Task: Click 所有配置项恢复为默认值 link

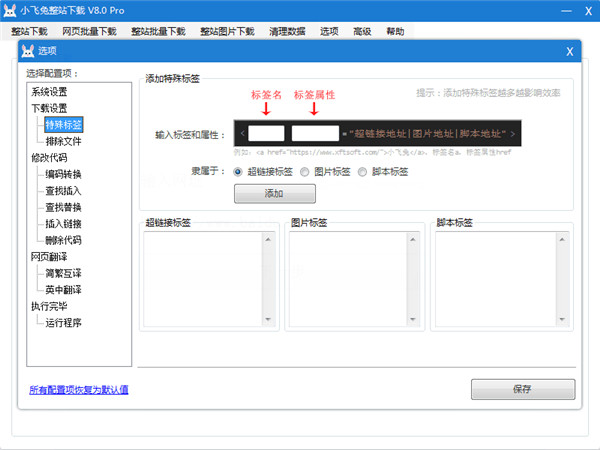Action: pos(79,390)
